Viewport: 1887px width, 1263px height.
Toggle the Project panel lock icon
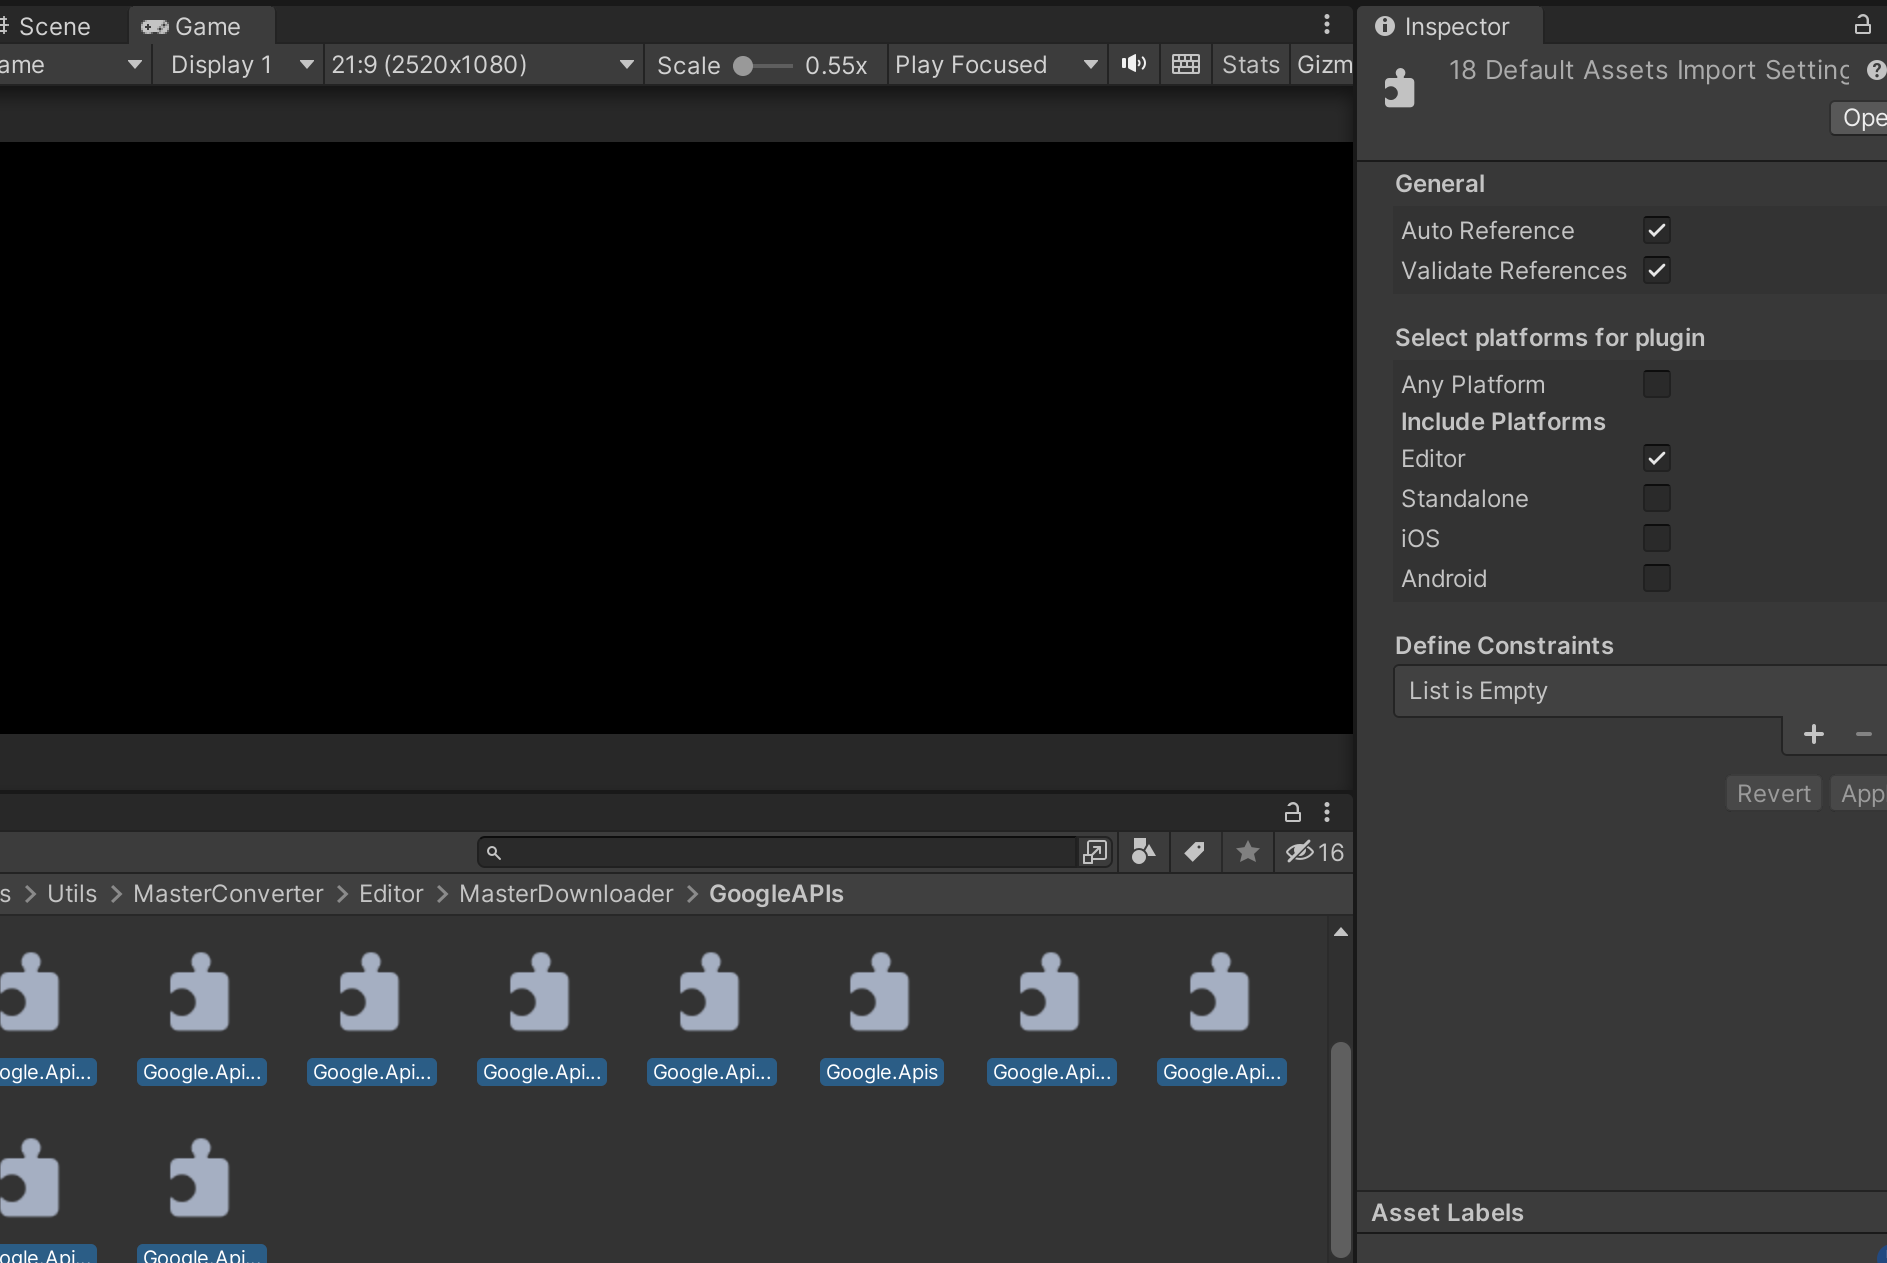tap(1293, 812)
